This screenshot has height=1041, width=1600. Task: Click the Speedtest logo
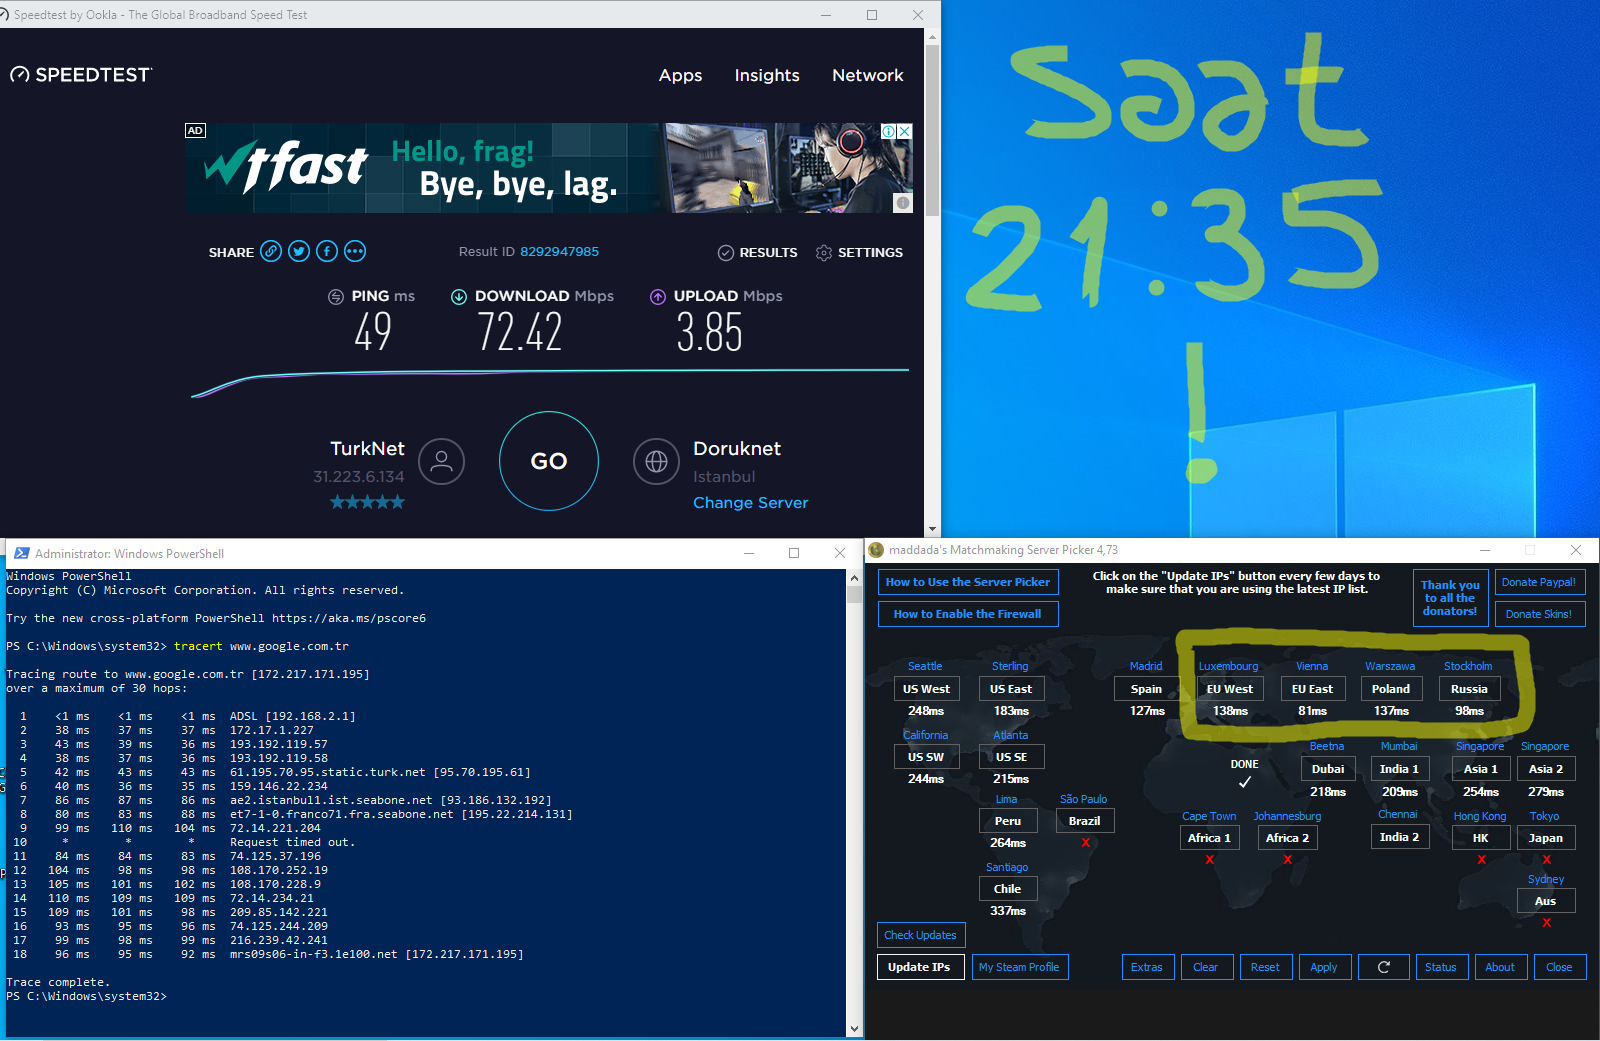(x=81, y=75)
